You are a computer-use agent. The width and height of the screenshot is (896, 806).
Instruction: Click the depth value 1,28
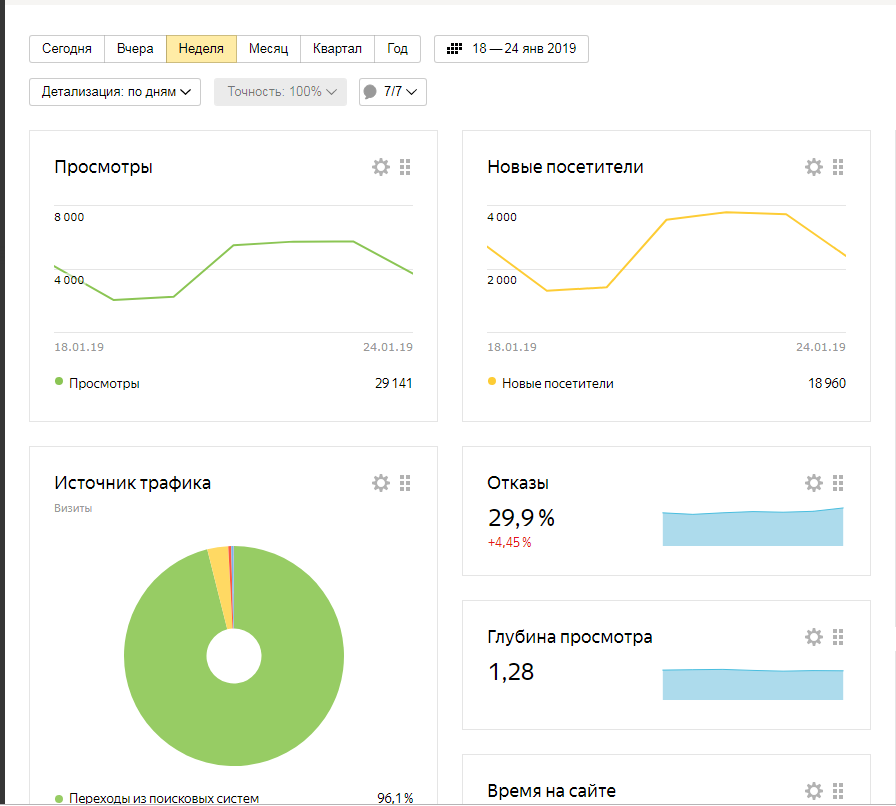point(511,672)
